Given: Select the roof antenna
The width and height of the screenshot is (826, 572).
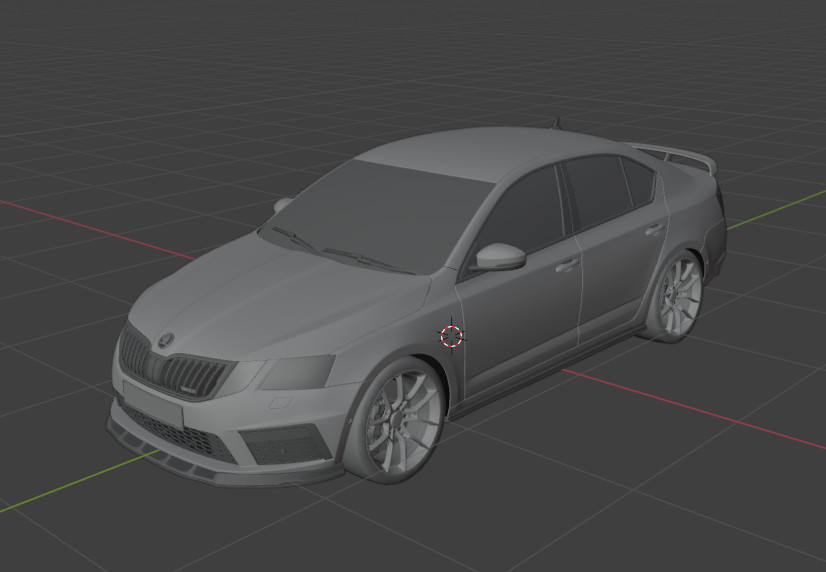Looking at the screenshot, I should [556, 123].
